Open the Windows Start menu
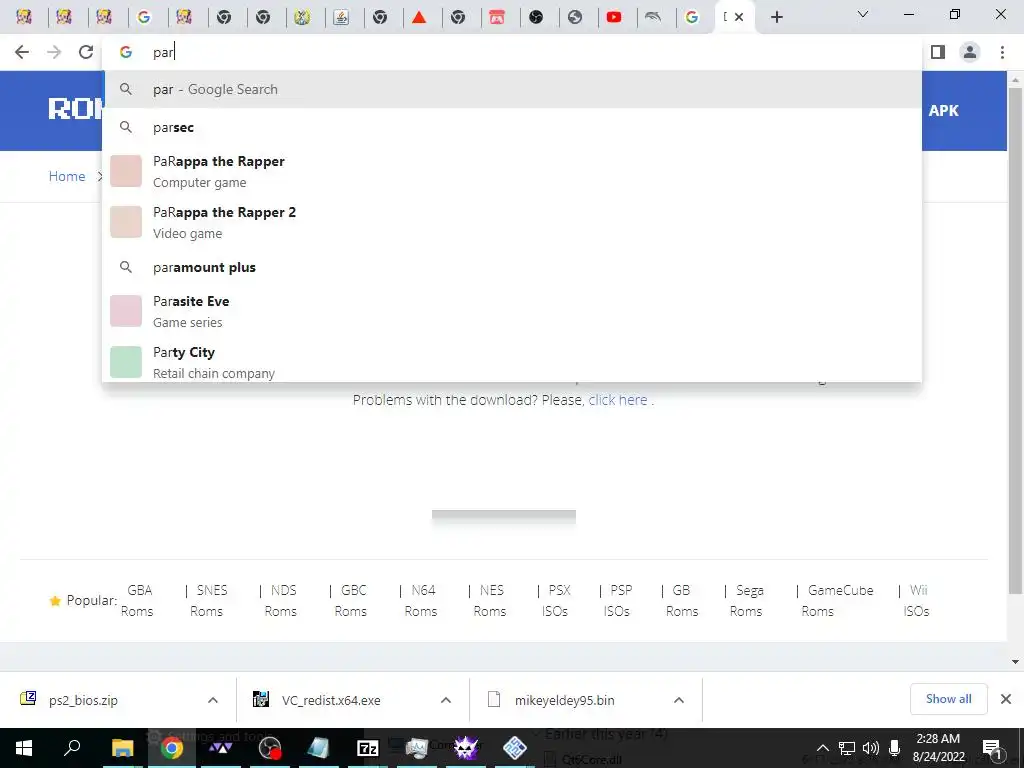Image resolution: width=1024 pixels, height=768 pixels. click(24, 748)
